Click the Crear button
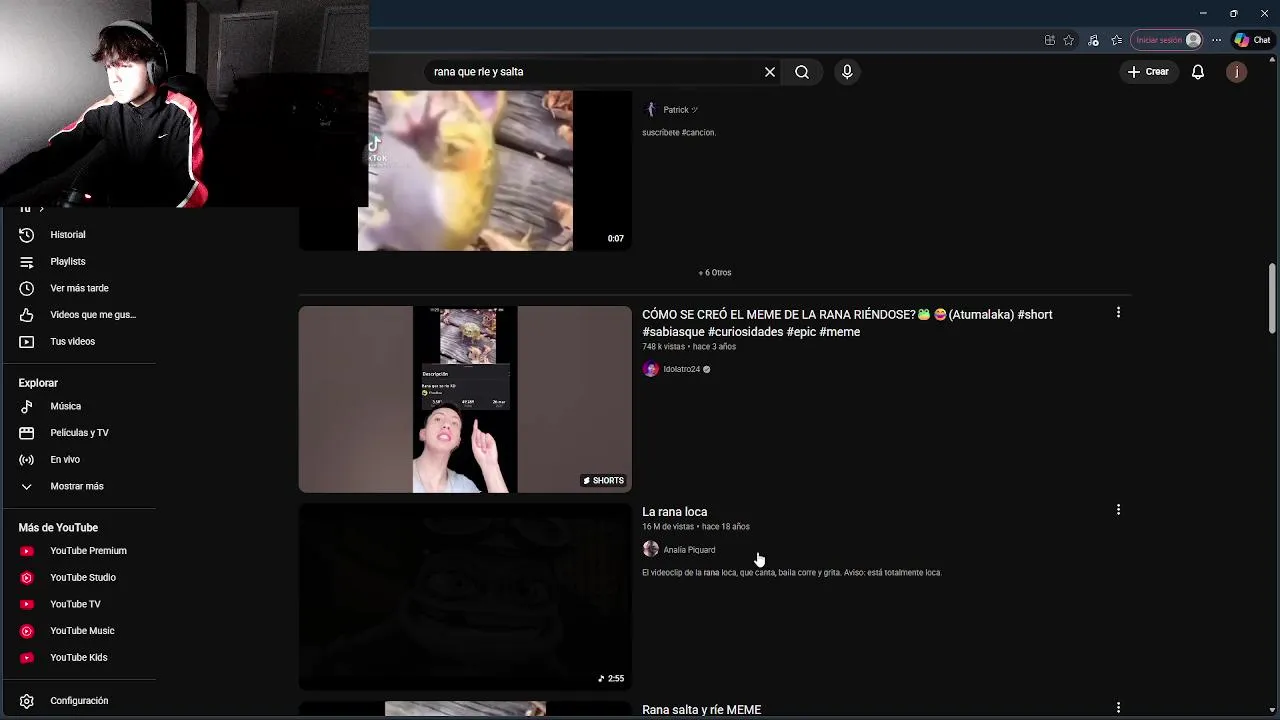The height and width of the screenshot is (720, 1280). pyautogui.click(x=1148, y=72)
